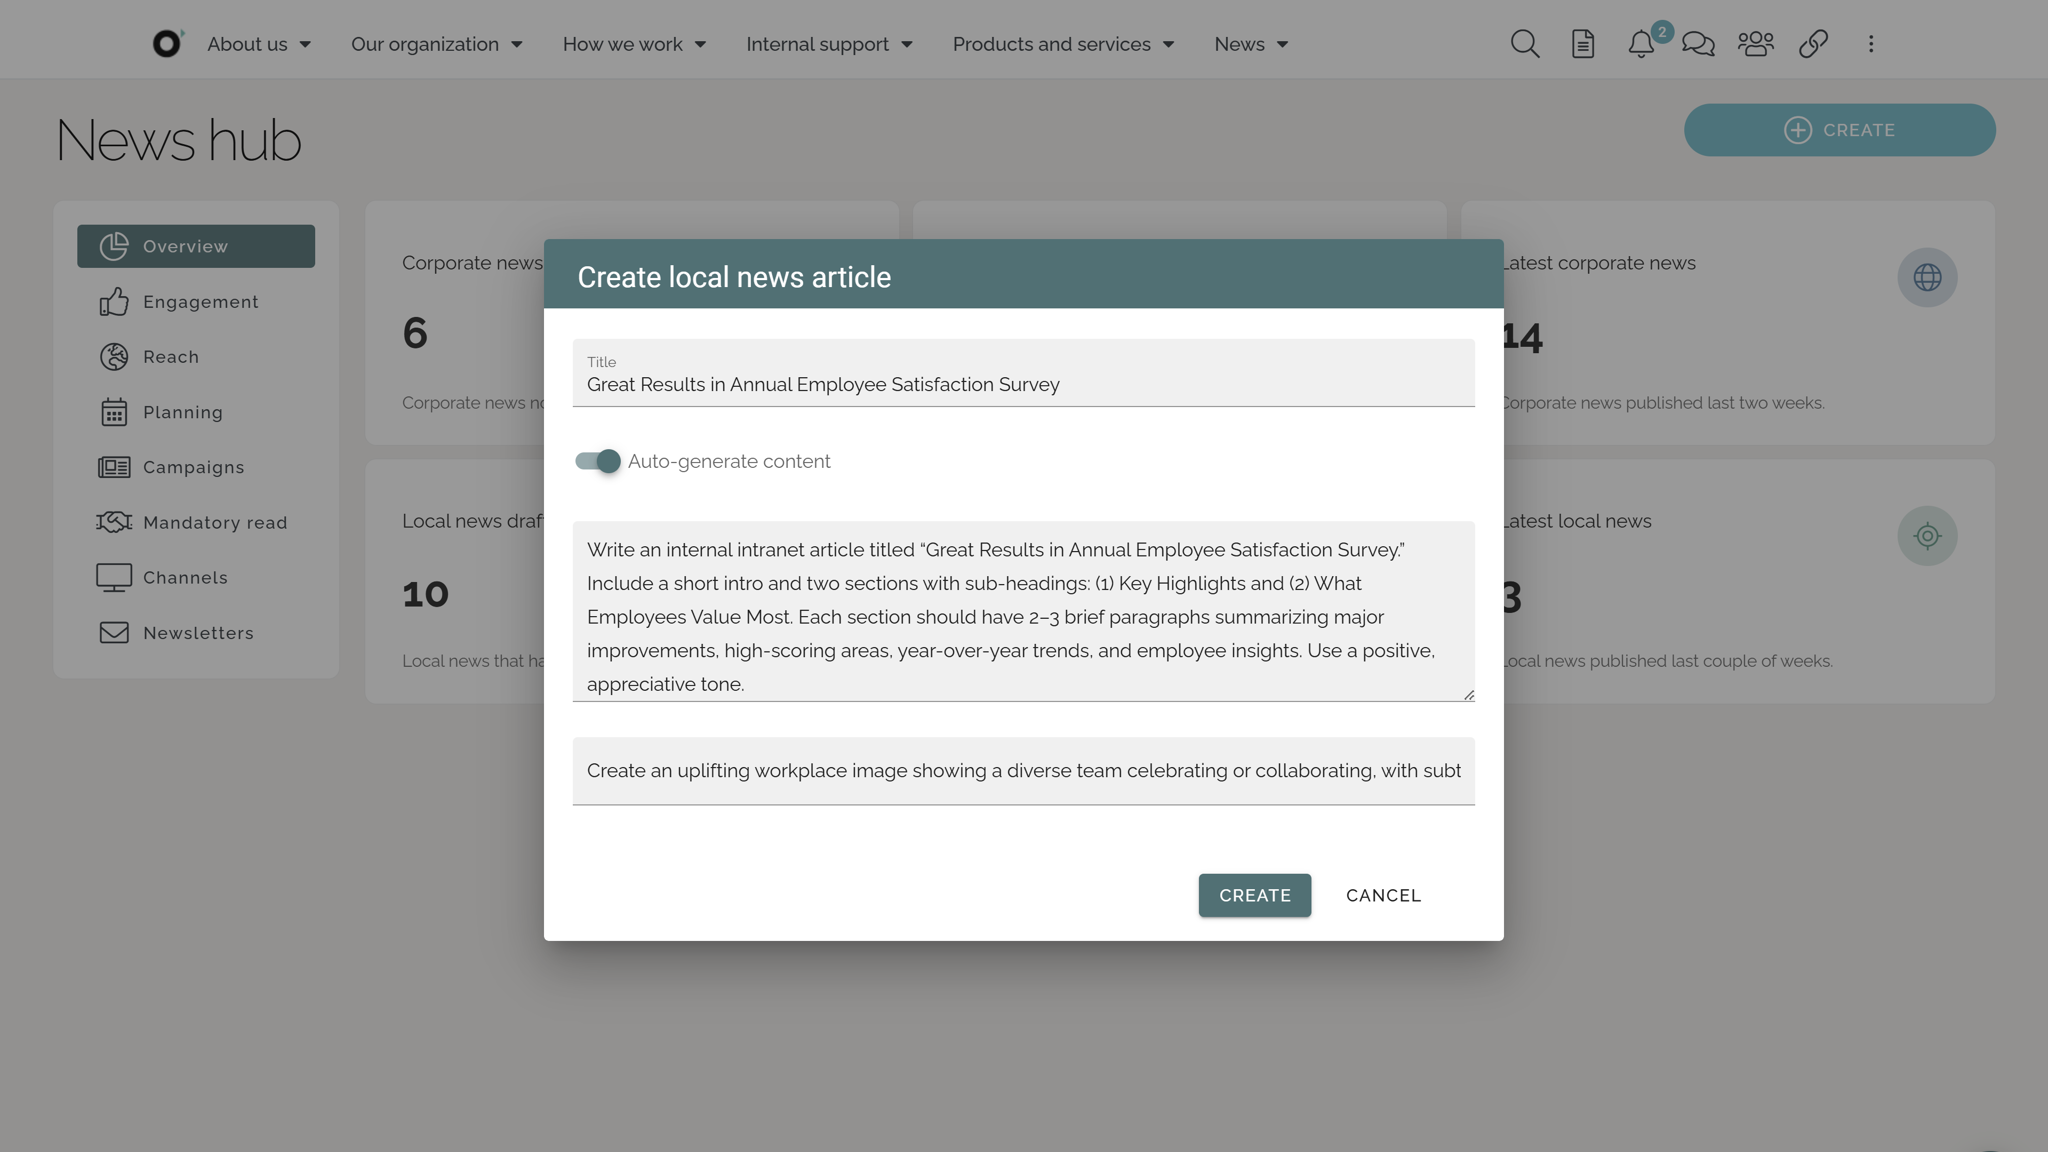Turn off Auto-generate content toggle
The image size is (2048, 1152).
tap(598, 461)
